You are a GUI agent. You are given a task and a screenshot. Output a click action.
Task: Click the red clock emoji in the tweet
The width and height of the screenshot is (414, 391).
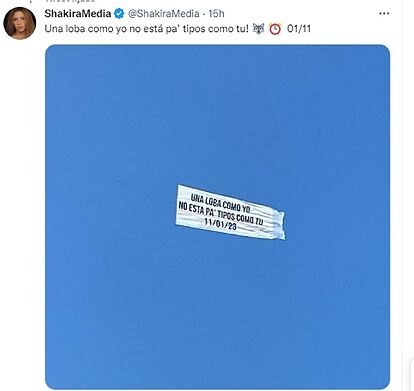pyautogui.click(x=275, y=29)
